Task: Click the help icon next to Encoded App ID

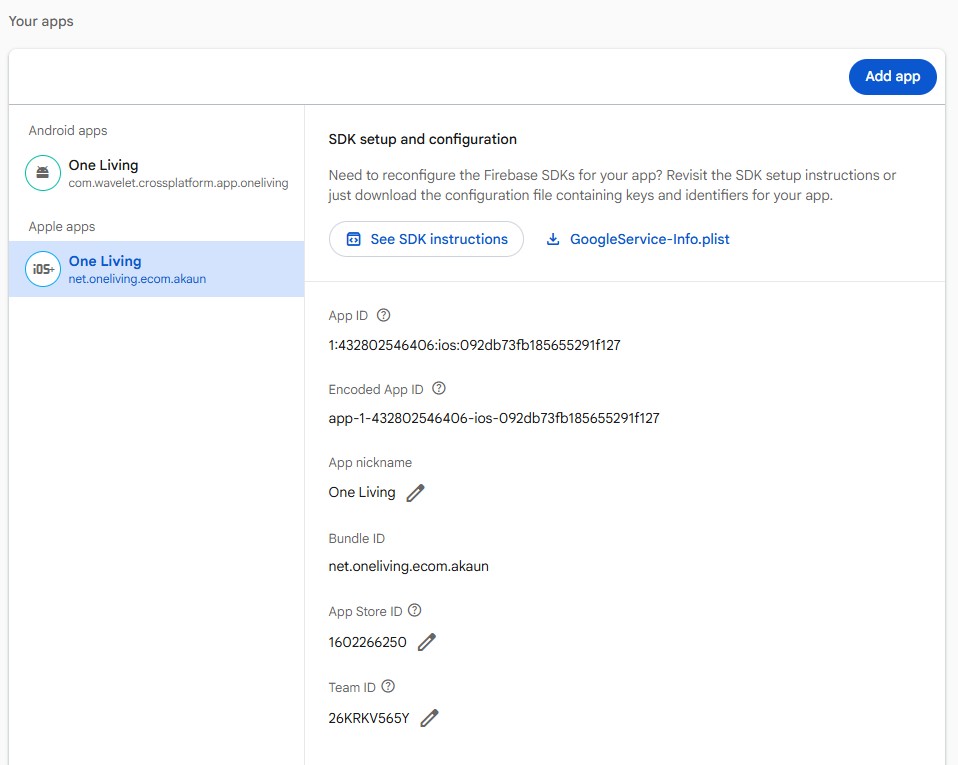Action: pyautogui.click(x=438, y=388)
